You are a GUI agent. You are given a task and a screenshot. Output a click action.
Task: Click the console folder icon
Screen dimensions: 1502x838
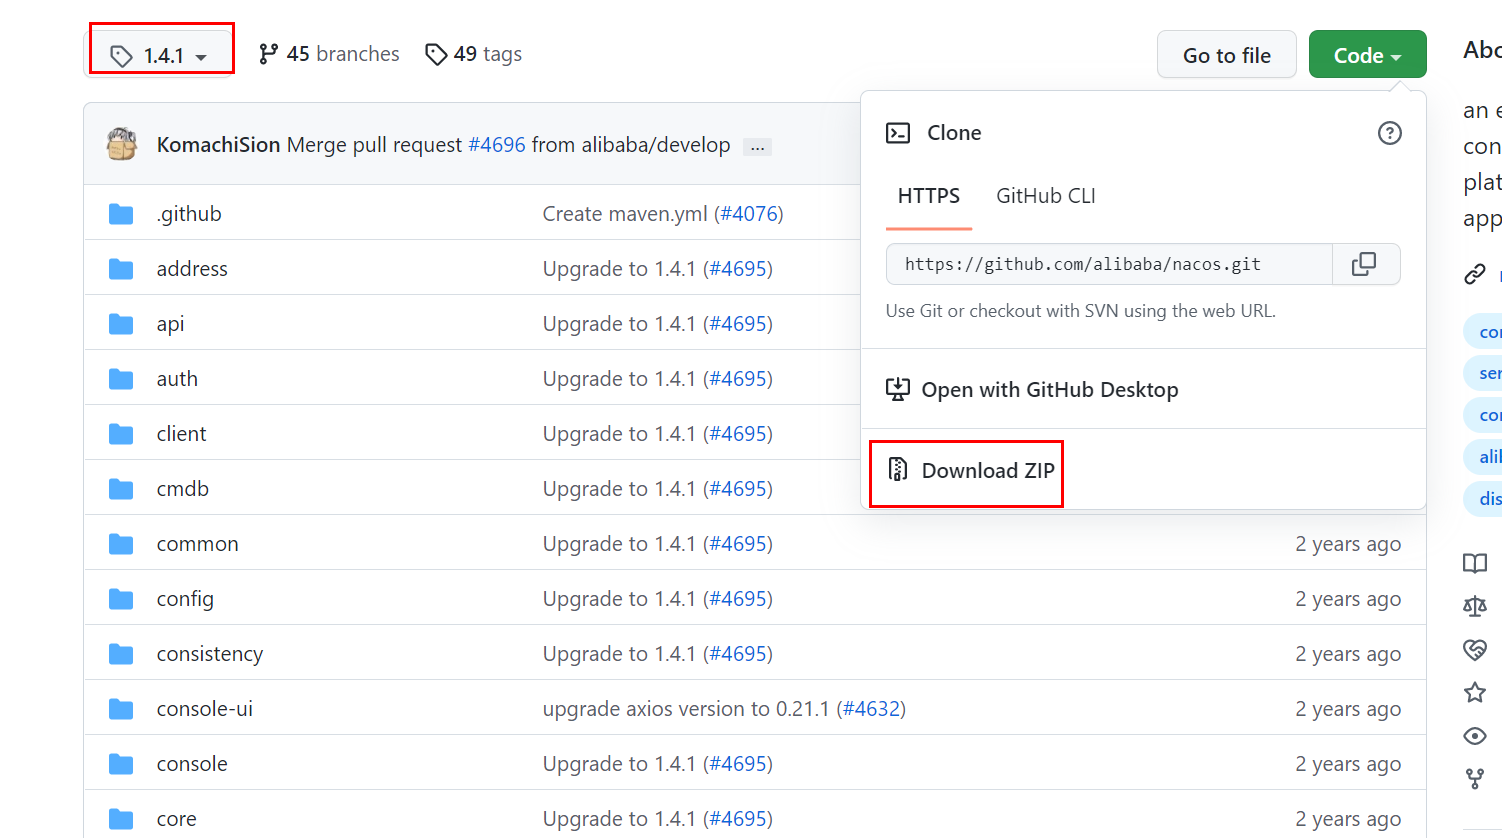[121, 764]
